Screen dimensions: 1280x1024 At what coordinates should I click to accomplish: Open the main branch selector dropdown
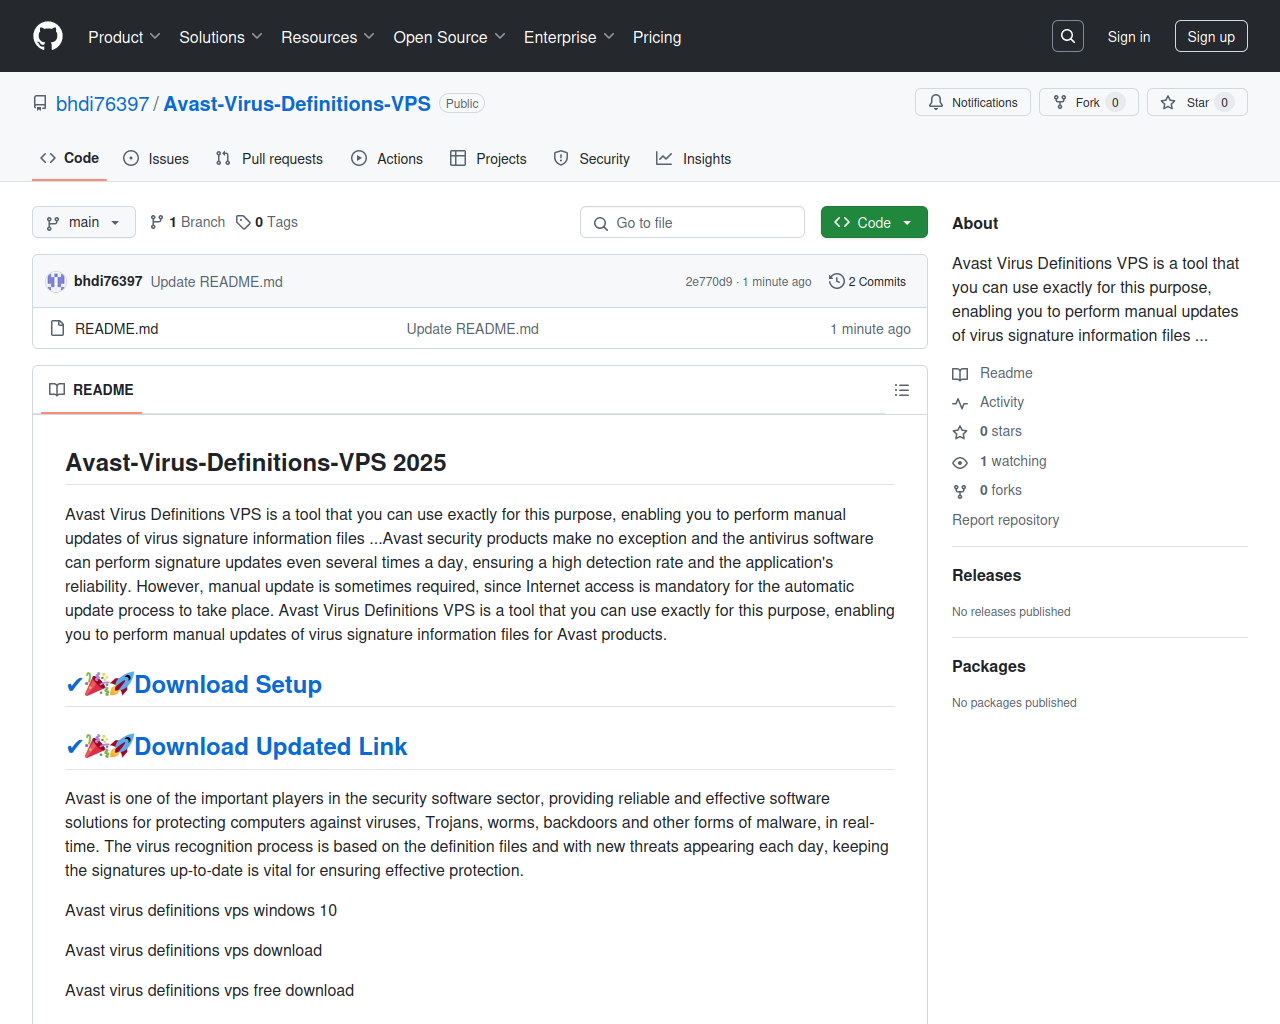tap(84, 222)
